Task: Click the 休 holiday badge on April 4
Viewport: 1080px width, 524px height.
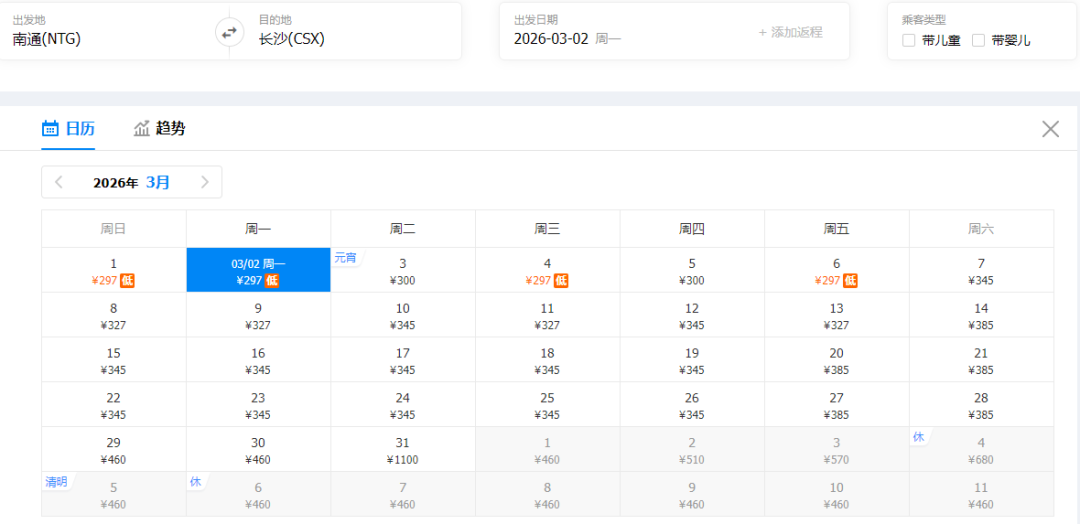Action: [918, 437]
